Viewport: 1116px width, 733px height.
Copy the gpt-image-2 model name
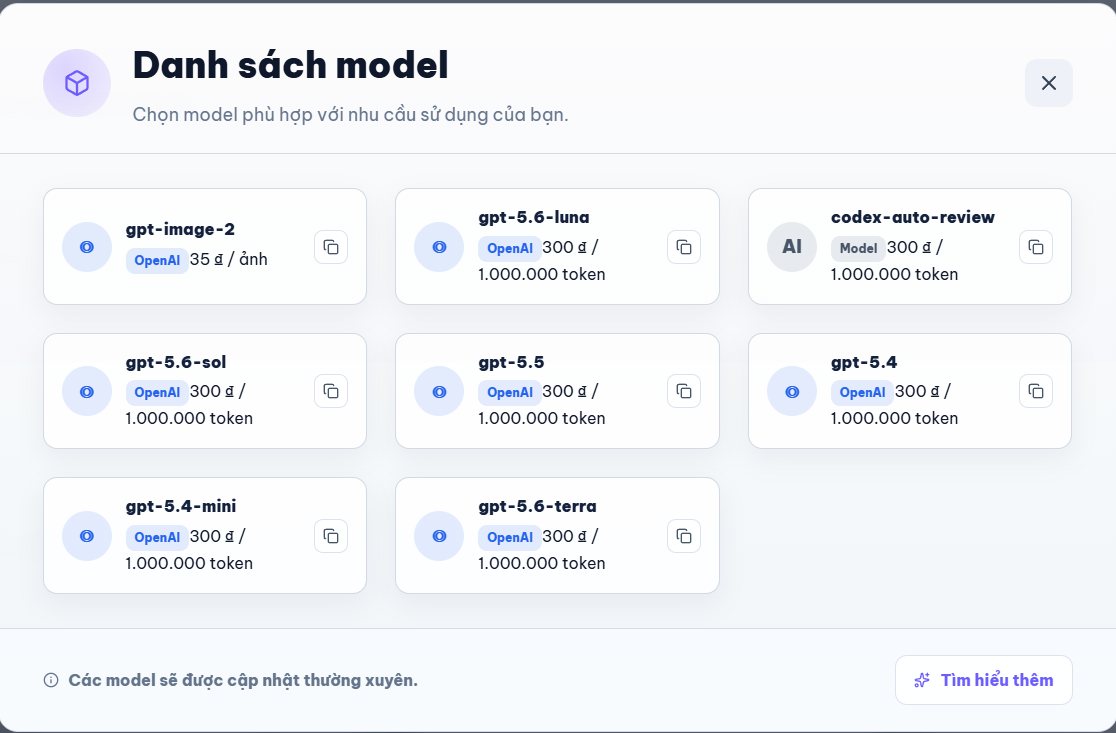[x=331, y=247]
